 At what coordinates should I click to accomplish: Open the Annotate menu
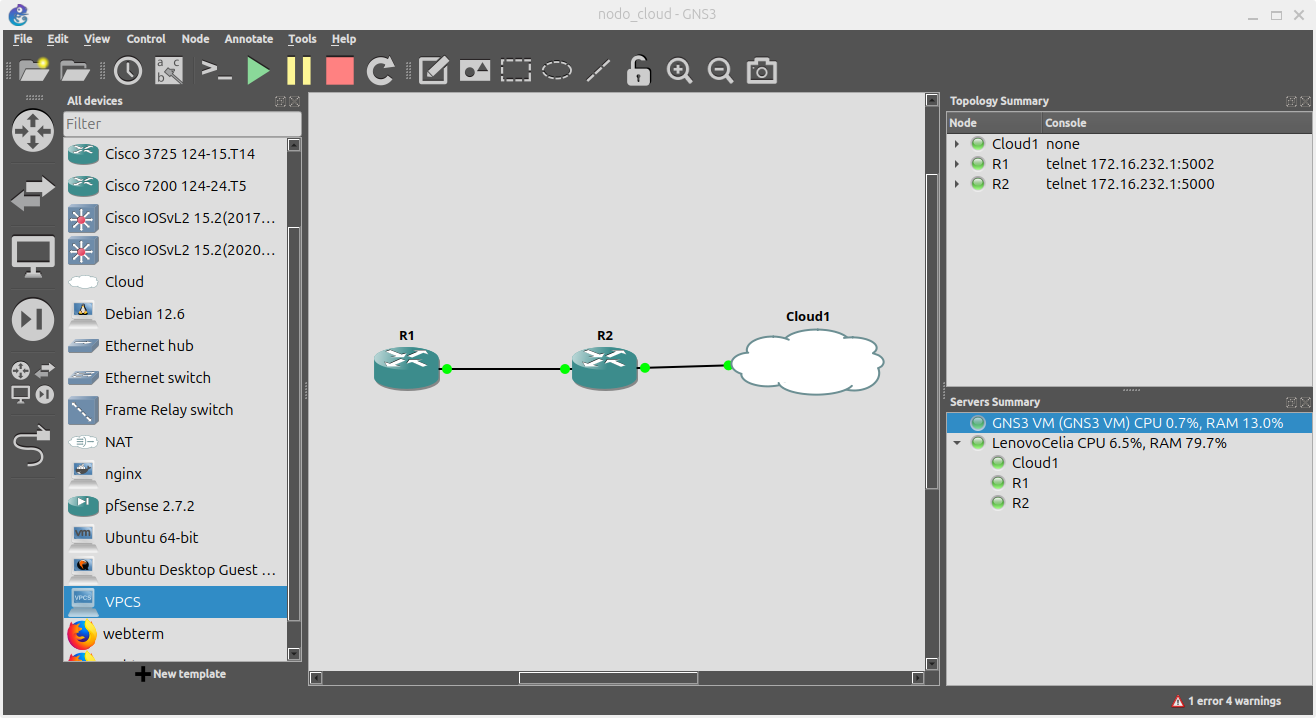tap(248, 39)
